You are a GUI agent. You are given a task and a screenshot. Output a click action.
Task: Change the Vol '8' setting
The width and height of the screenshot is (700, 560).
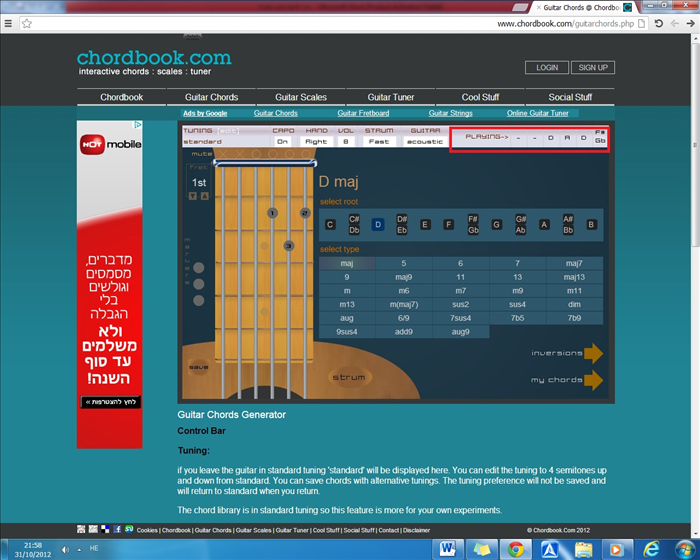346,142
